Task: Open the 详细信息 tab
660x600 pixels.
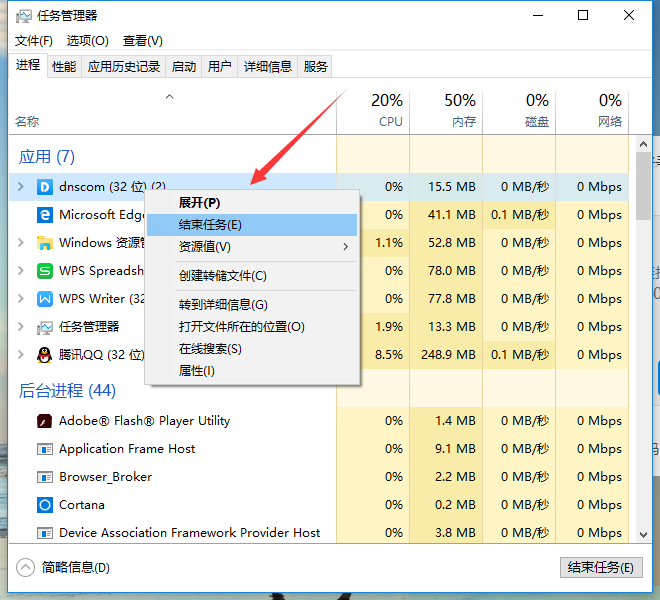Action: 268,66
